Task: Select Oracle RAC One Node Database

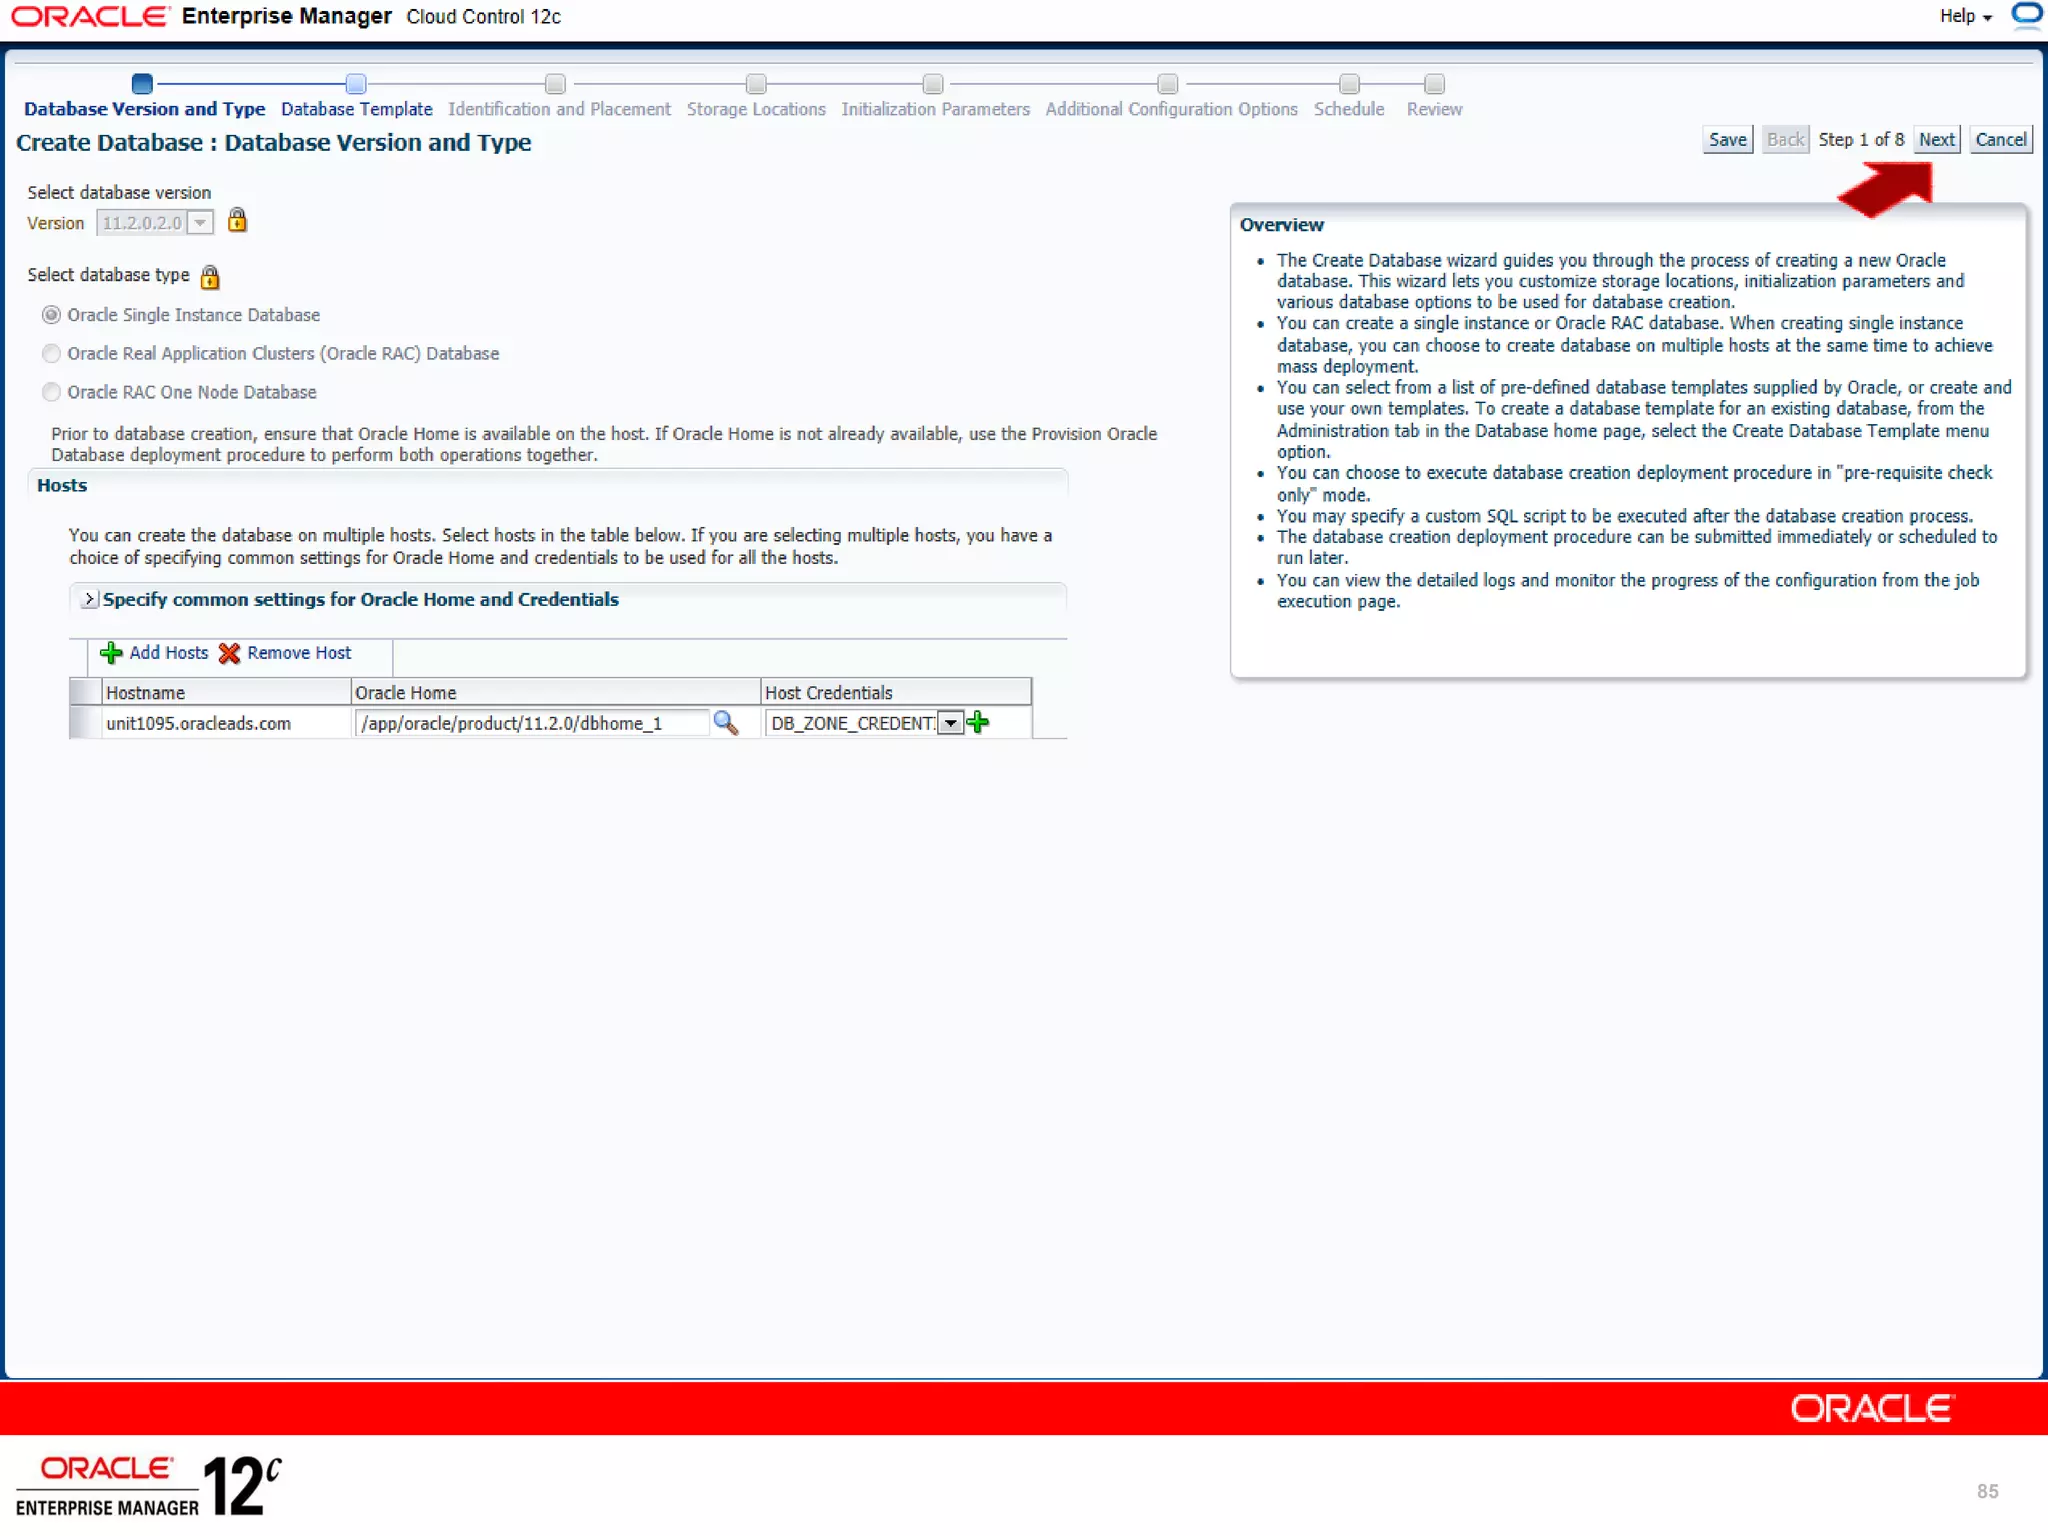Action: pyautogui.click(x=52, y=392)
